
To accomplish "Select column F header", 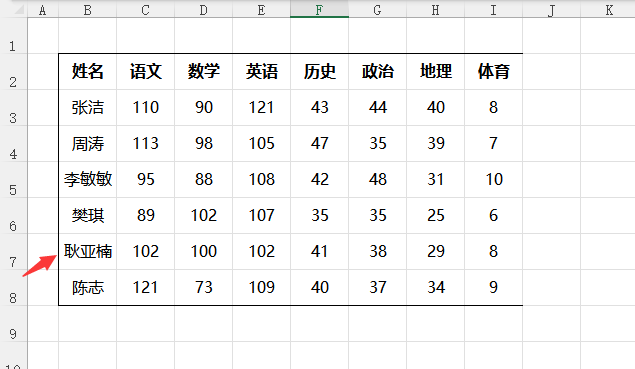I will 319,10.
